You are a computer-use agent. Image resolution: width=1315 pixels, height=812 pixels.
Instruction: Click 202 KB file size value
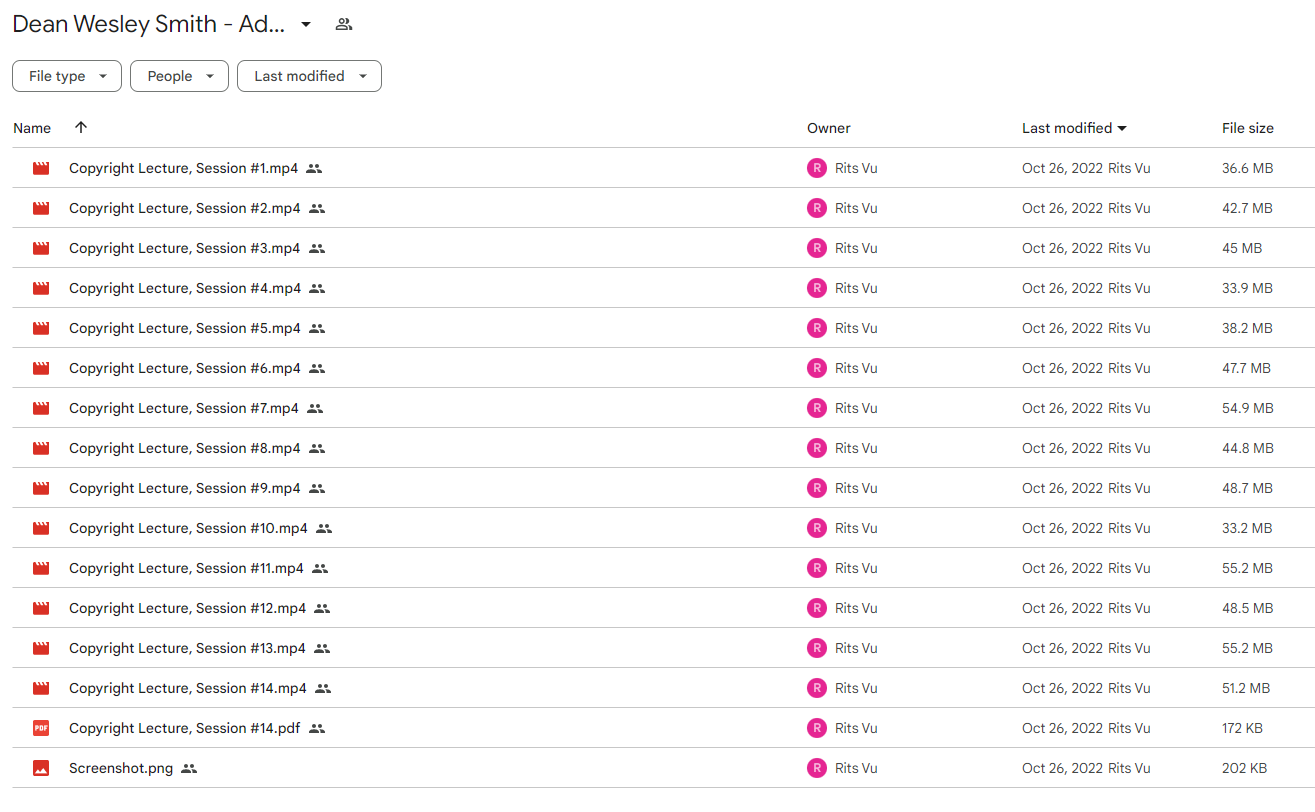[1244, 768]
